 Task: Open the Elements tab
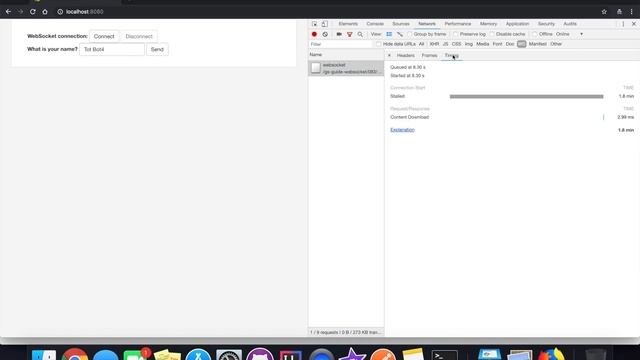[348, 24]
